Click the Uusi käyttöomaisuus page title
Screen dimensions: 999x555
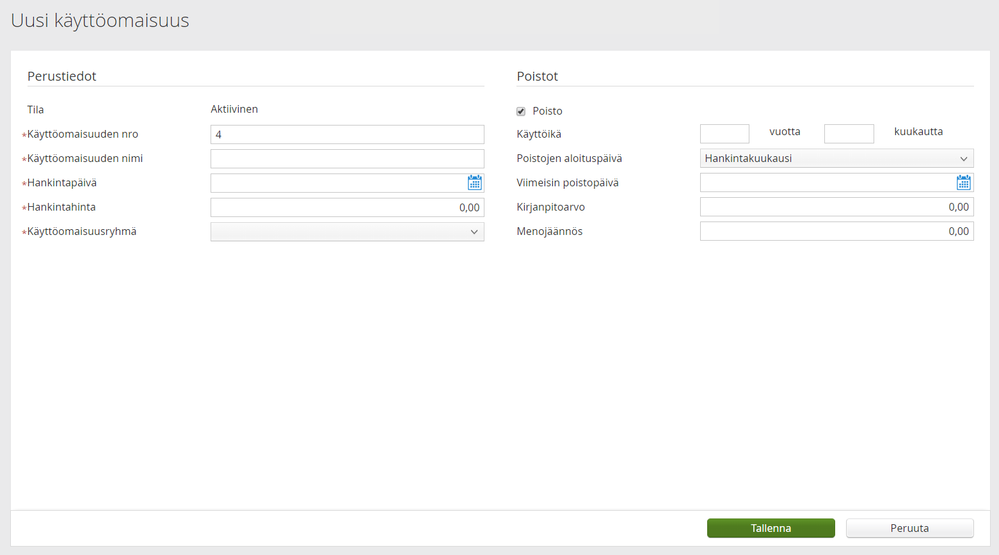(x=100, y=20)
